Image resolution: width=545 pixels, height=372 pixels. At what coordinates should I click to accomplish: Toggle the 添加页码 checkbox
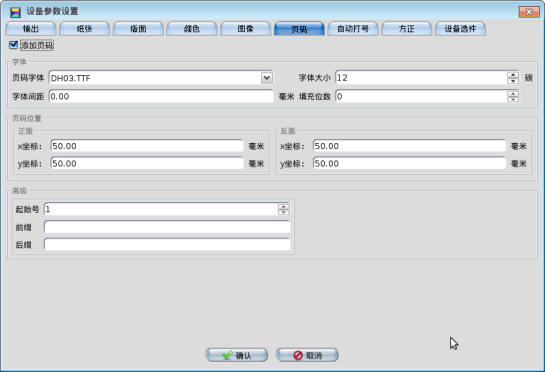14,45
